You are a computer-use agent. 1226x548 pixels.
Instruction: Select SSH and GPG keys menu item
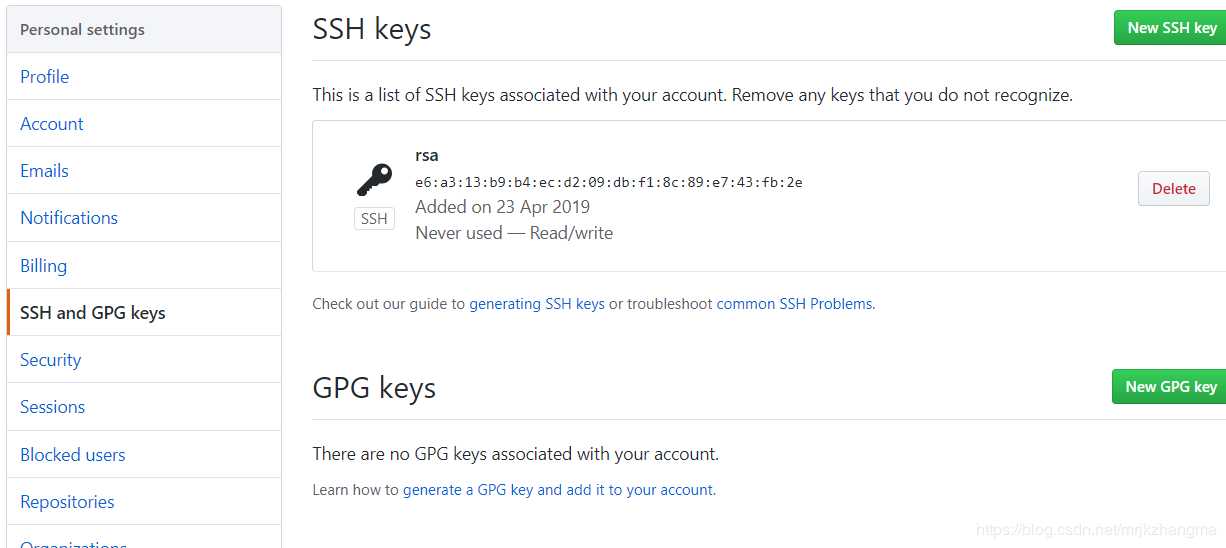pos(144,312)
